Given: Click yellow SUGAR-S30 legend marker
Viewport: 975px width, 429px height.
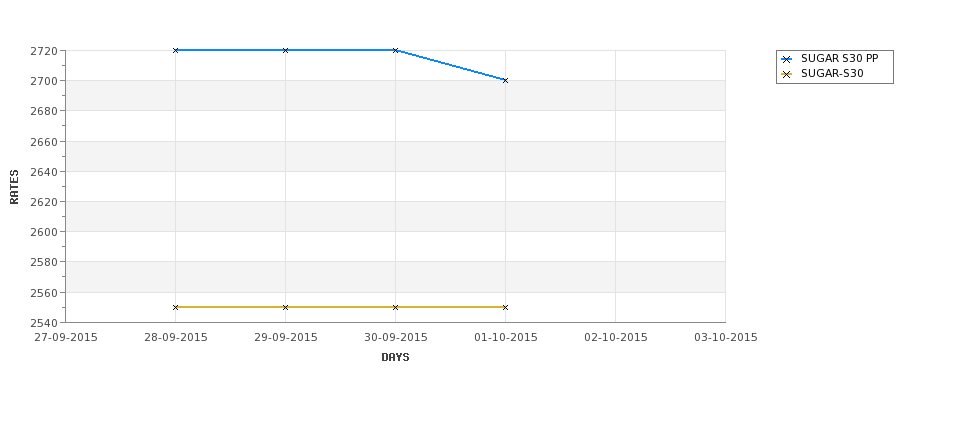Looking at the screenshot, I should tap(787, 74).
